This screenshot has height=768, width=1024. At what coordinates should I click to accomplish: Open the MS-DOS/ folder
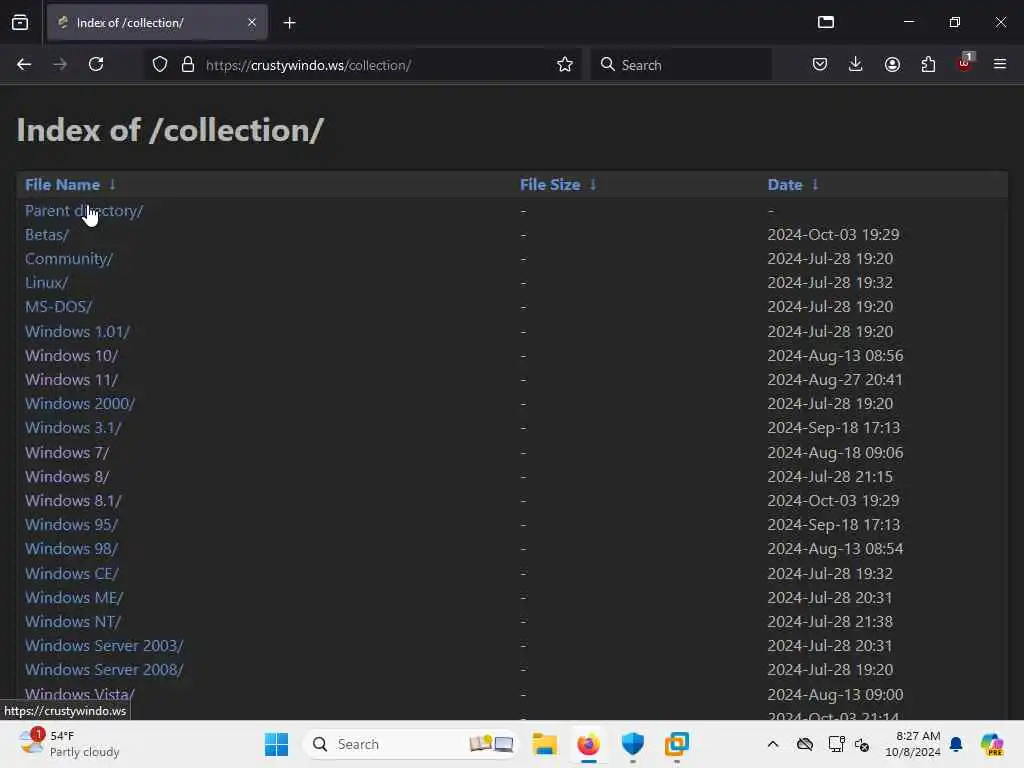(58, 306)
